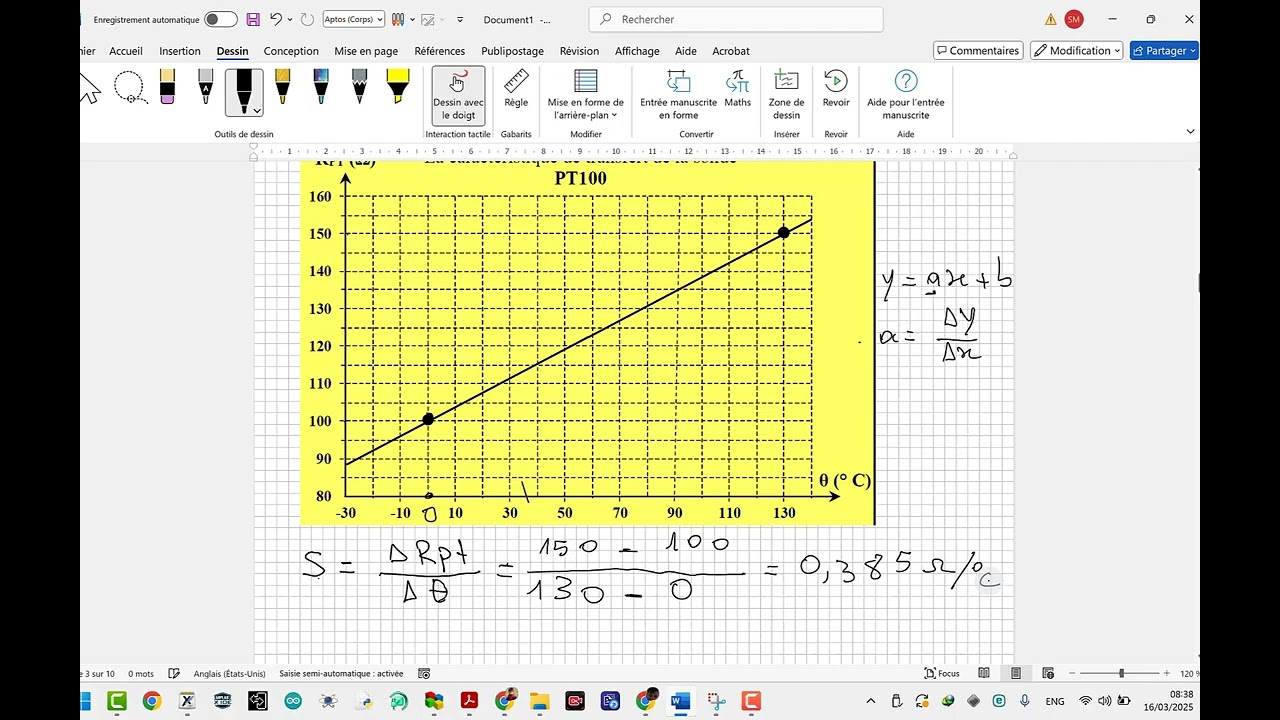The image size is (1280, 720).
Task: Select the arrow selection tool
Action: click(x=90, y=88)
